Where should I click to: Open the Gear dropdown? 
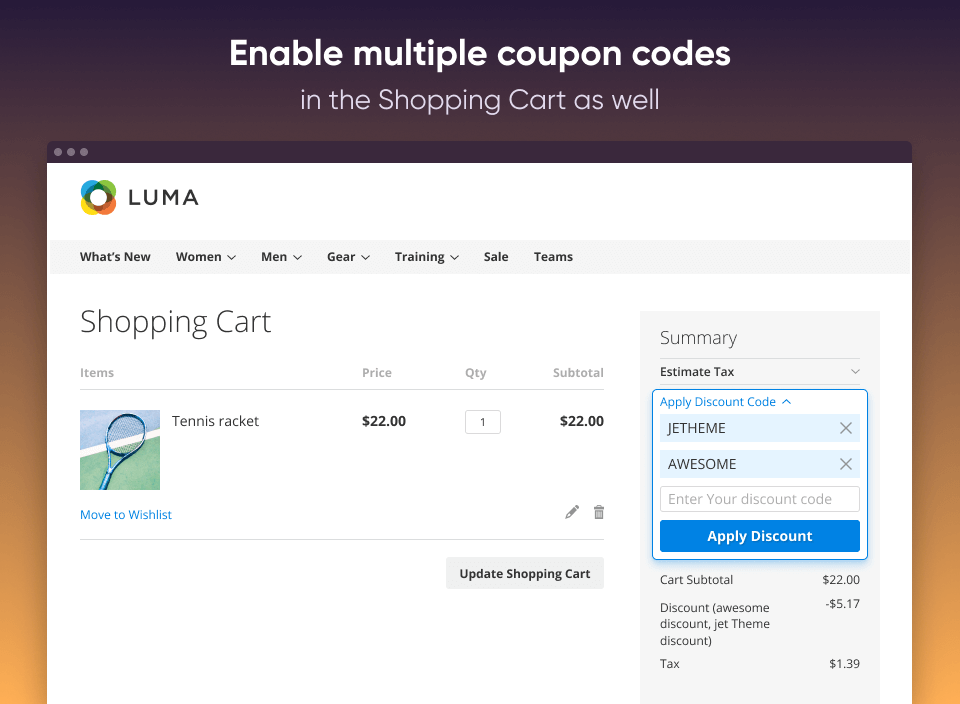(x=347, y=256)
